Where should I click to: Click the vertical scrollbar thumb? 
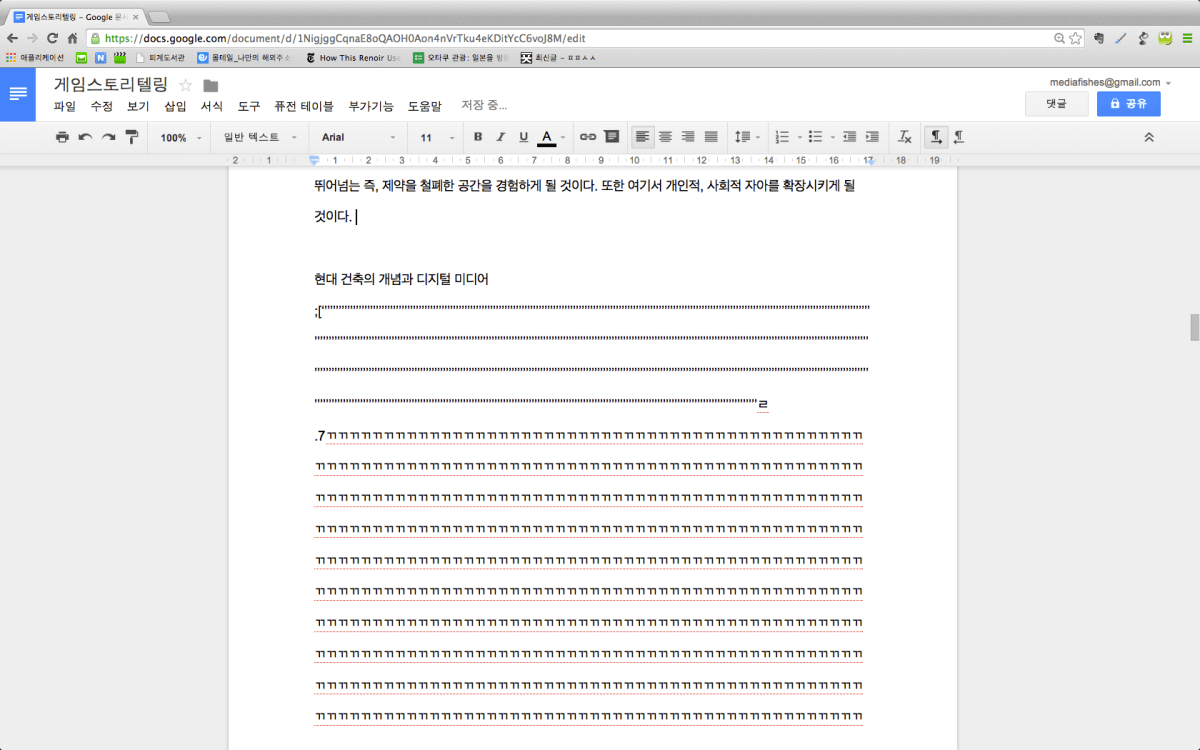(x=1193, y=327)
